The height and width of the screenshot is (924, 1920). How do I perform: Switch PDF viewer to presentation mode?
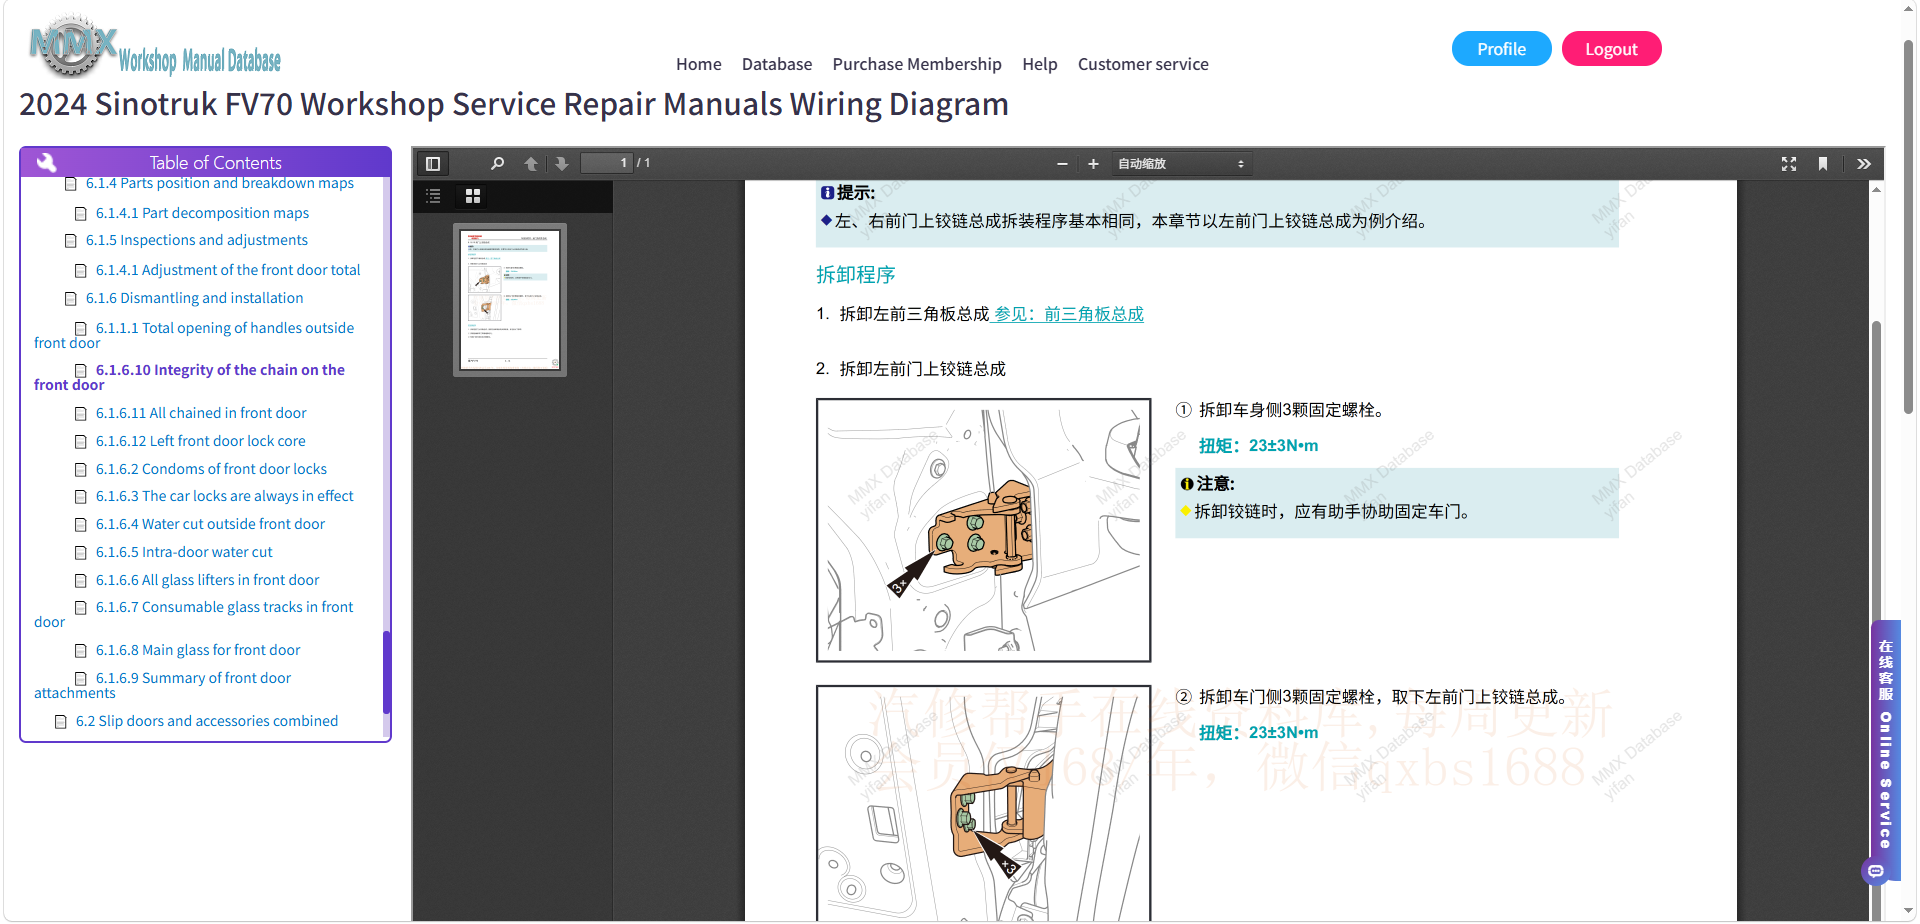click(1789, 163)
